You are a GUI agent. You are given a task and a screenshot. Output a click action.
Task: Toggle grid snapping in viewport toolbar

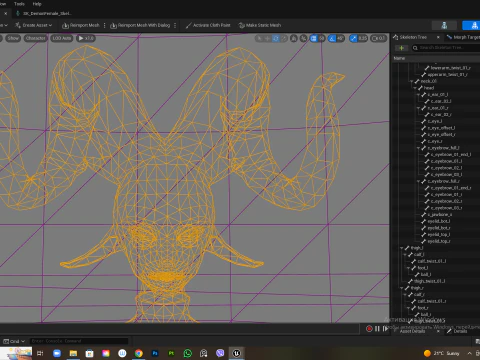point(313,38)
